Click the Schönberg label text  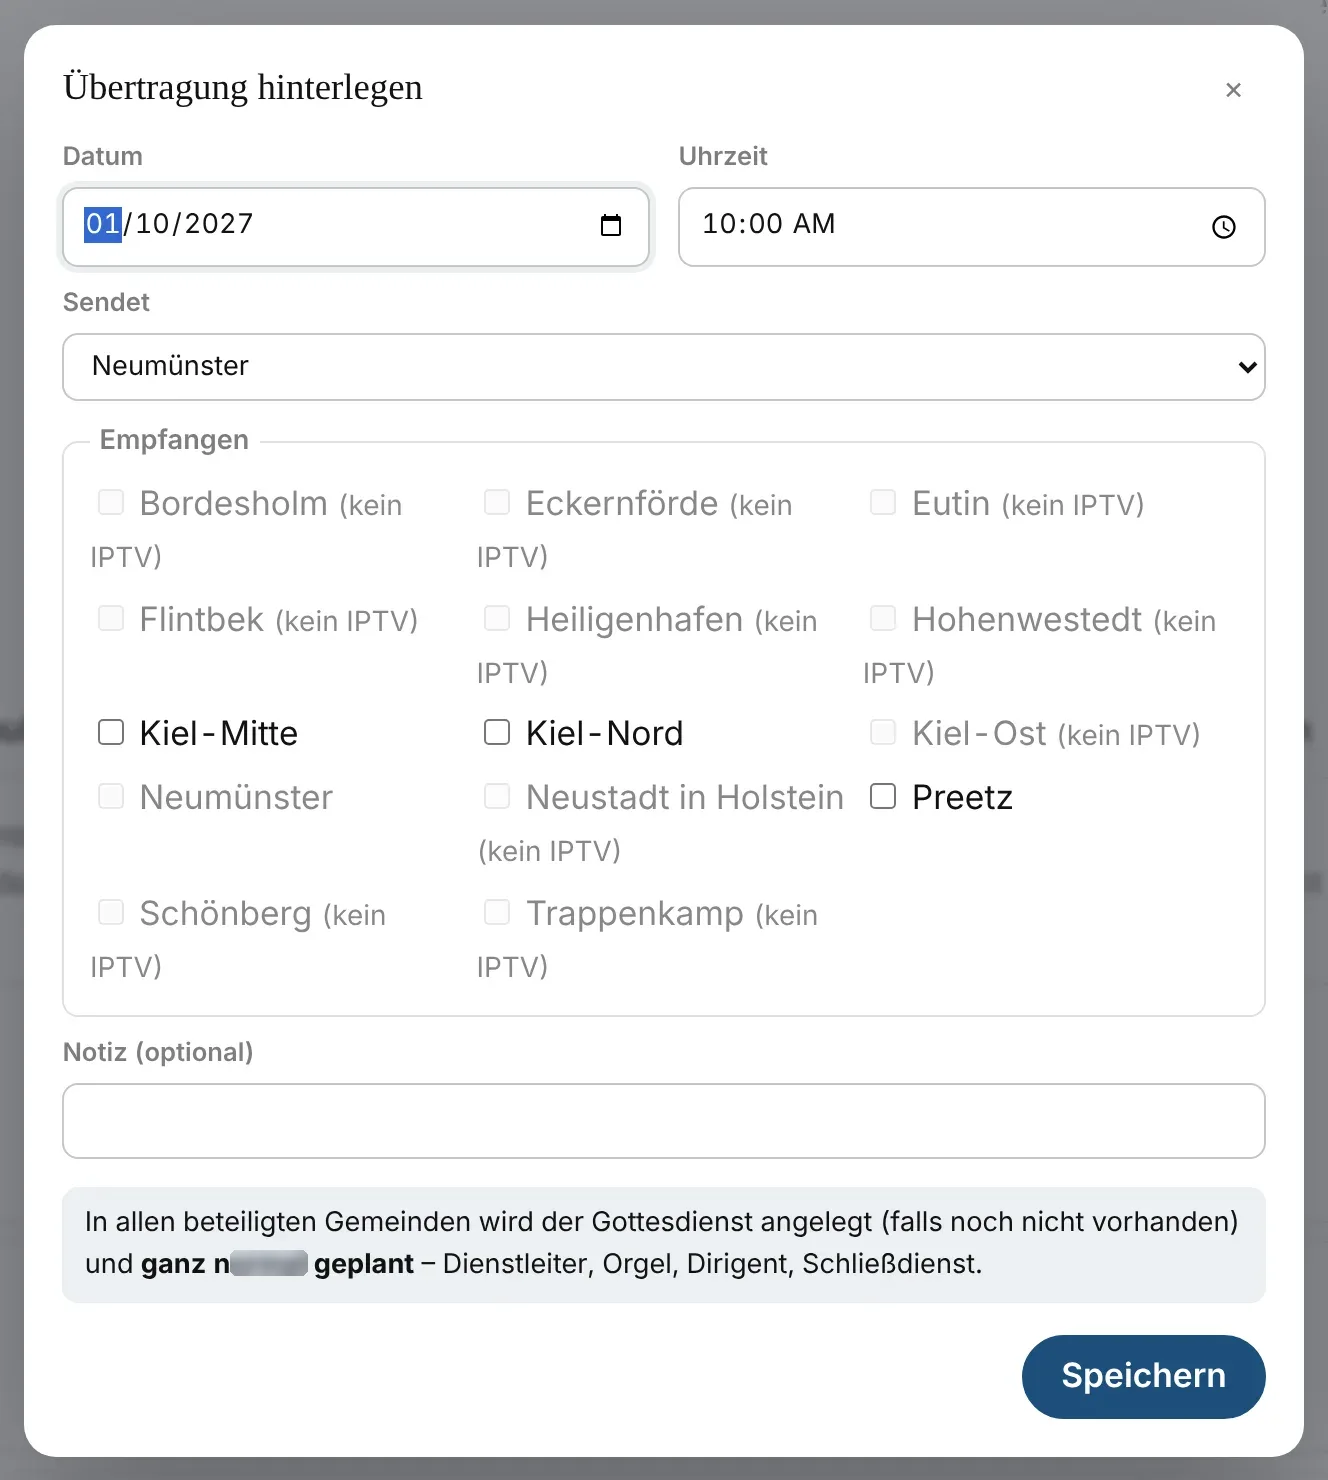coord(226,913)
